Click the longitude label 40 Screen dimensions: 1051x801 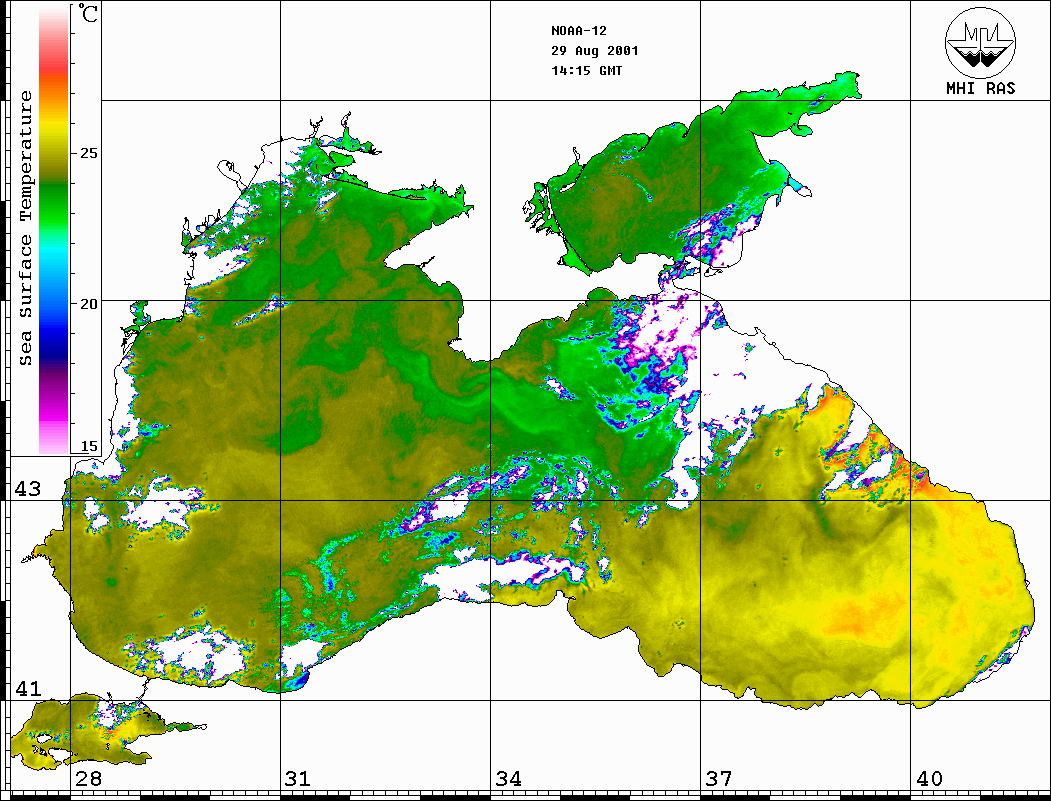click(929, 779)
